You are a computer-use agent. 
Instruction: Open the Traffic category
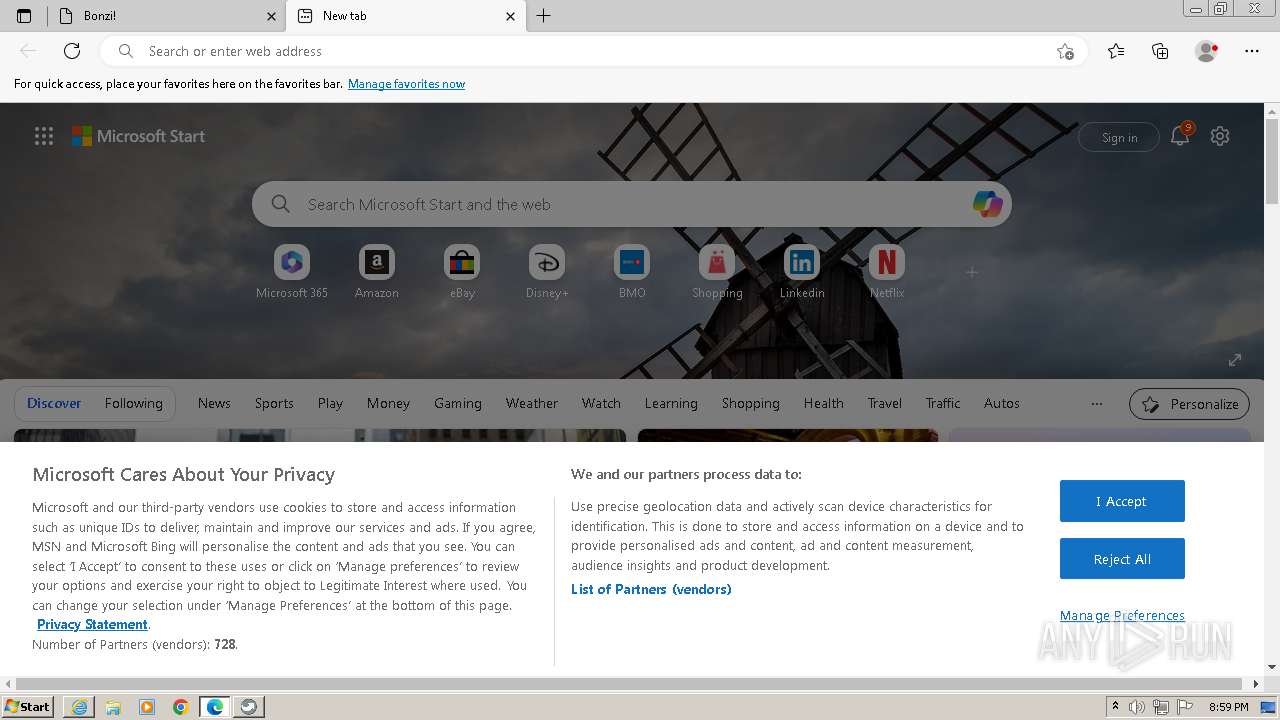pyautogui.click(x=942, y=403)
